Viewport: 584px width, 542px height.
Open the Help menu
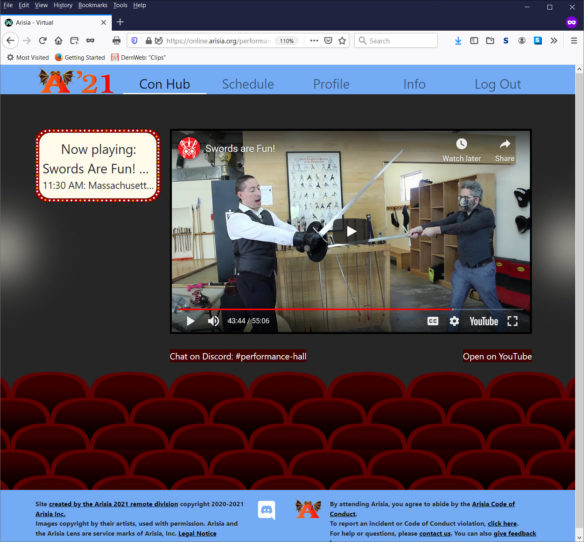[x=139, y=5]
